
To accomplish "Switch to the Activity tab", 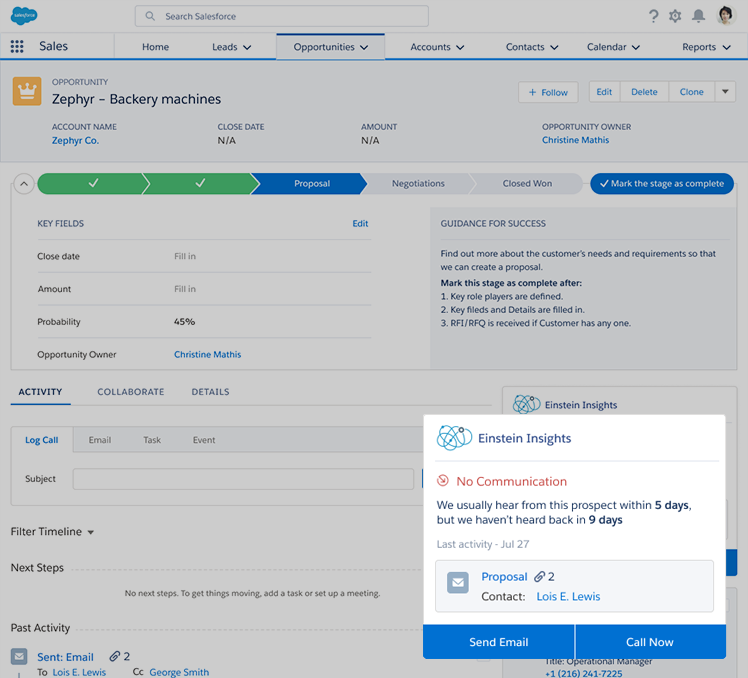I will (41, 392).
